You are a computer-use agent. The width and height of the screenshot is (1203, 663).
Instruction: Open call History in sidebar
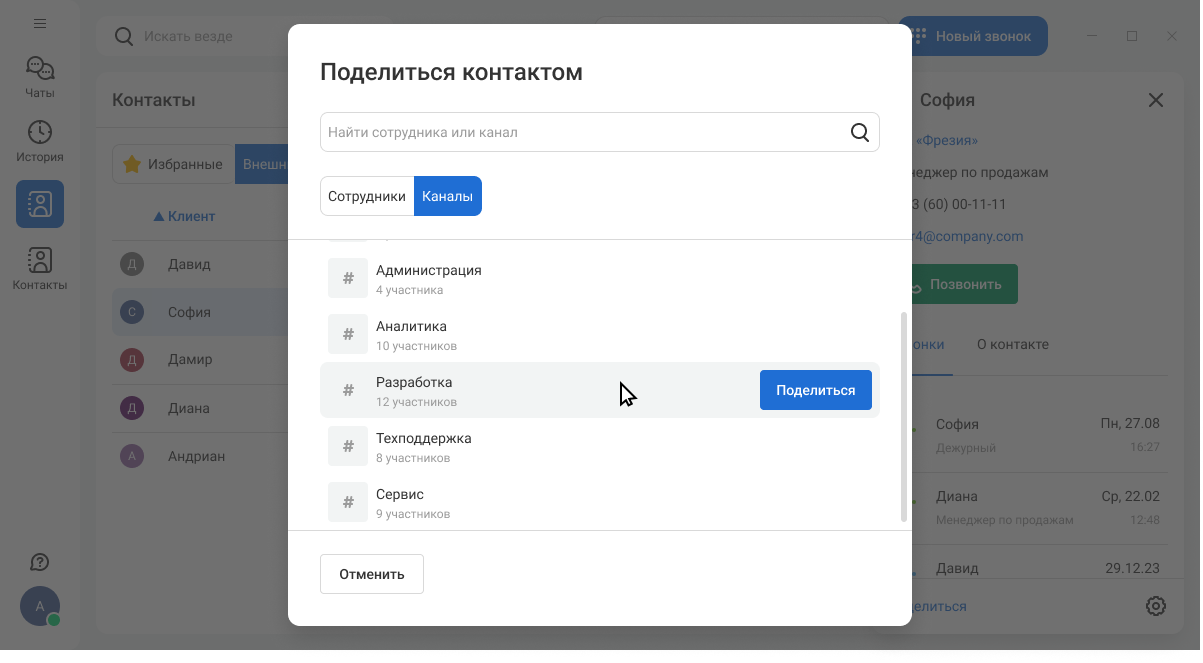point(40,141)
